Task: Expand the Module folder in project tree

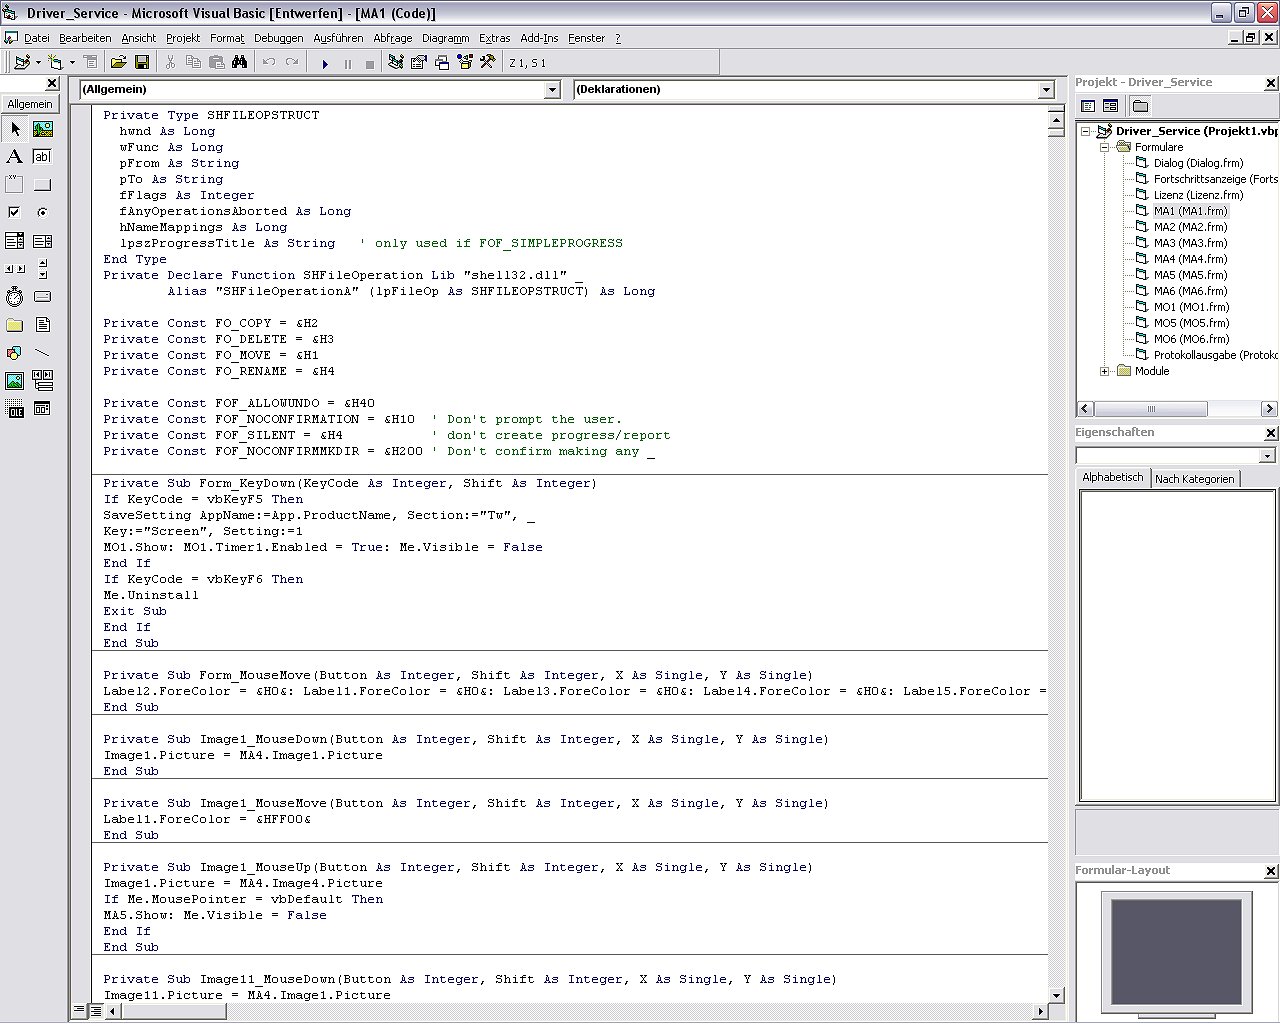Action: click(1105, 371)
